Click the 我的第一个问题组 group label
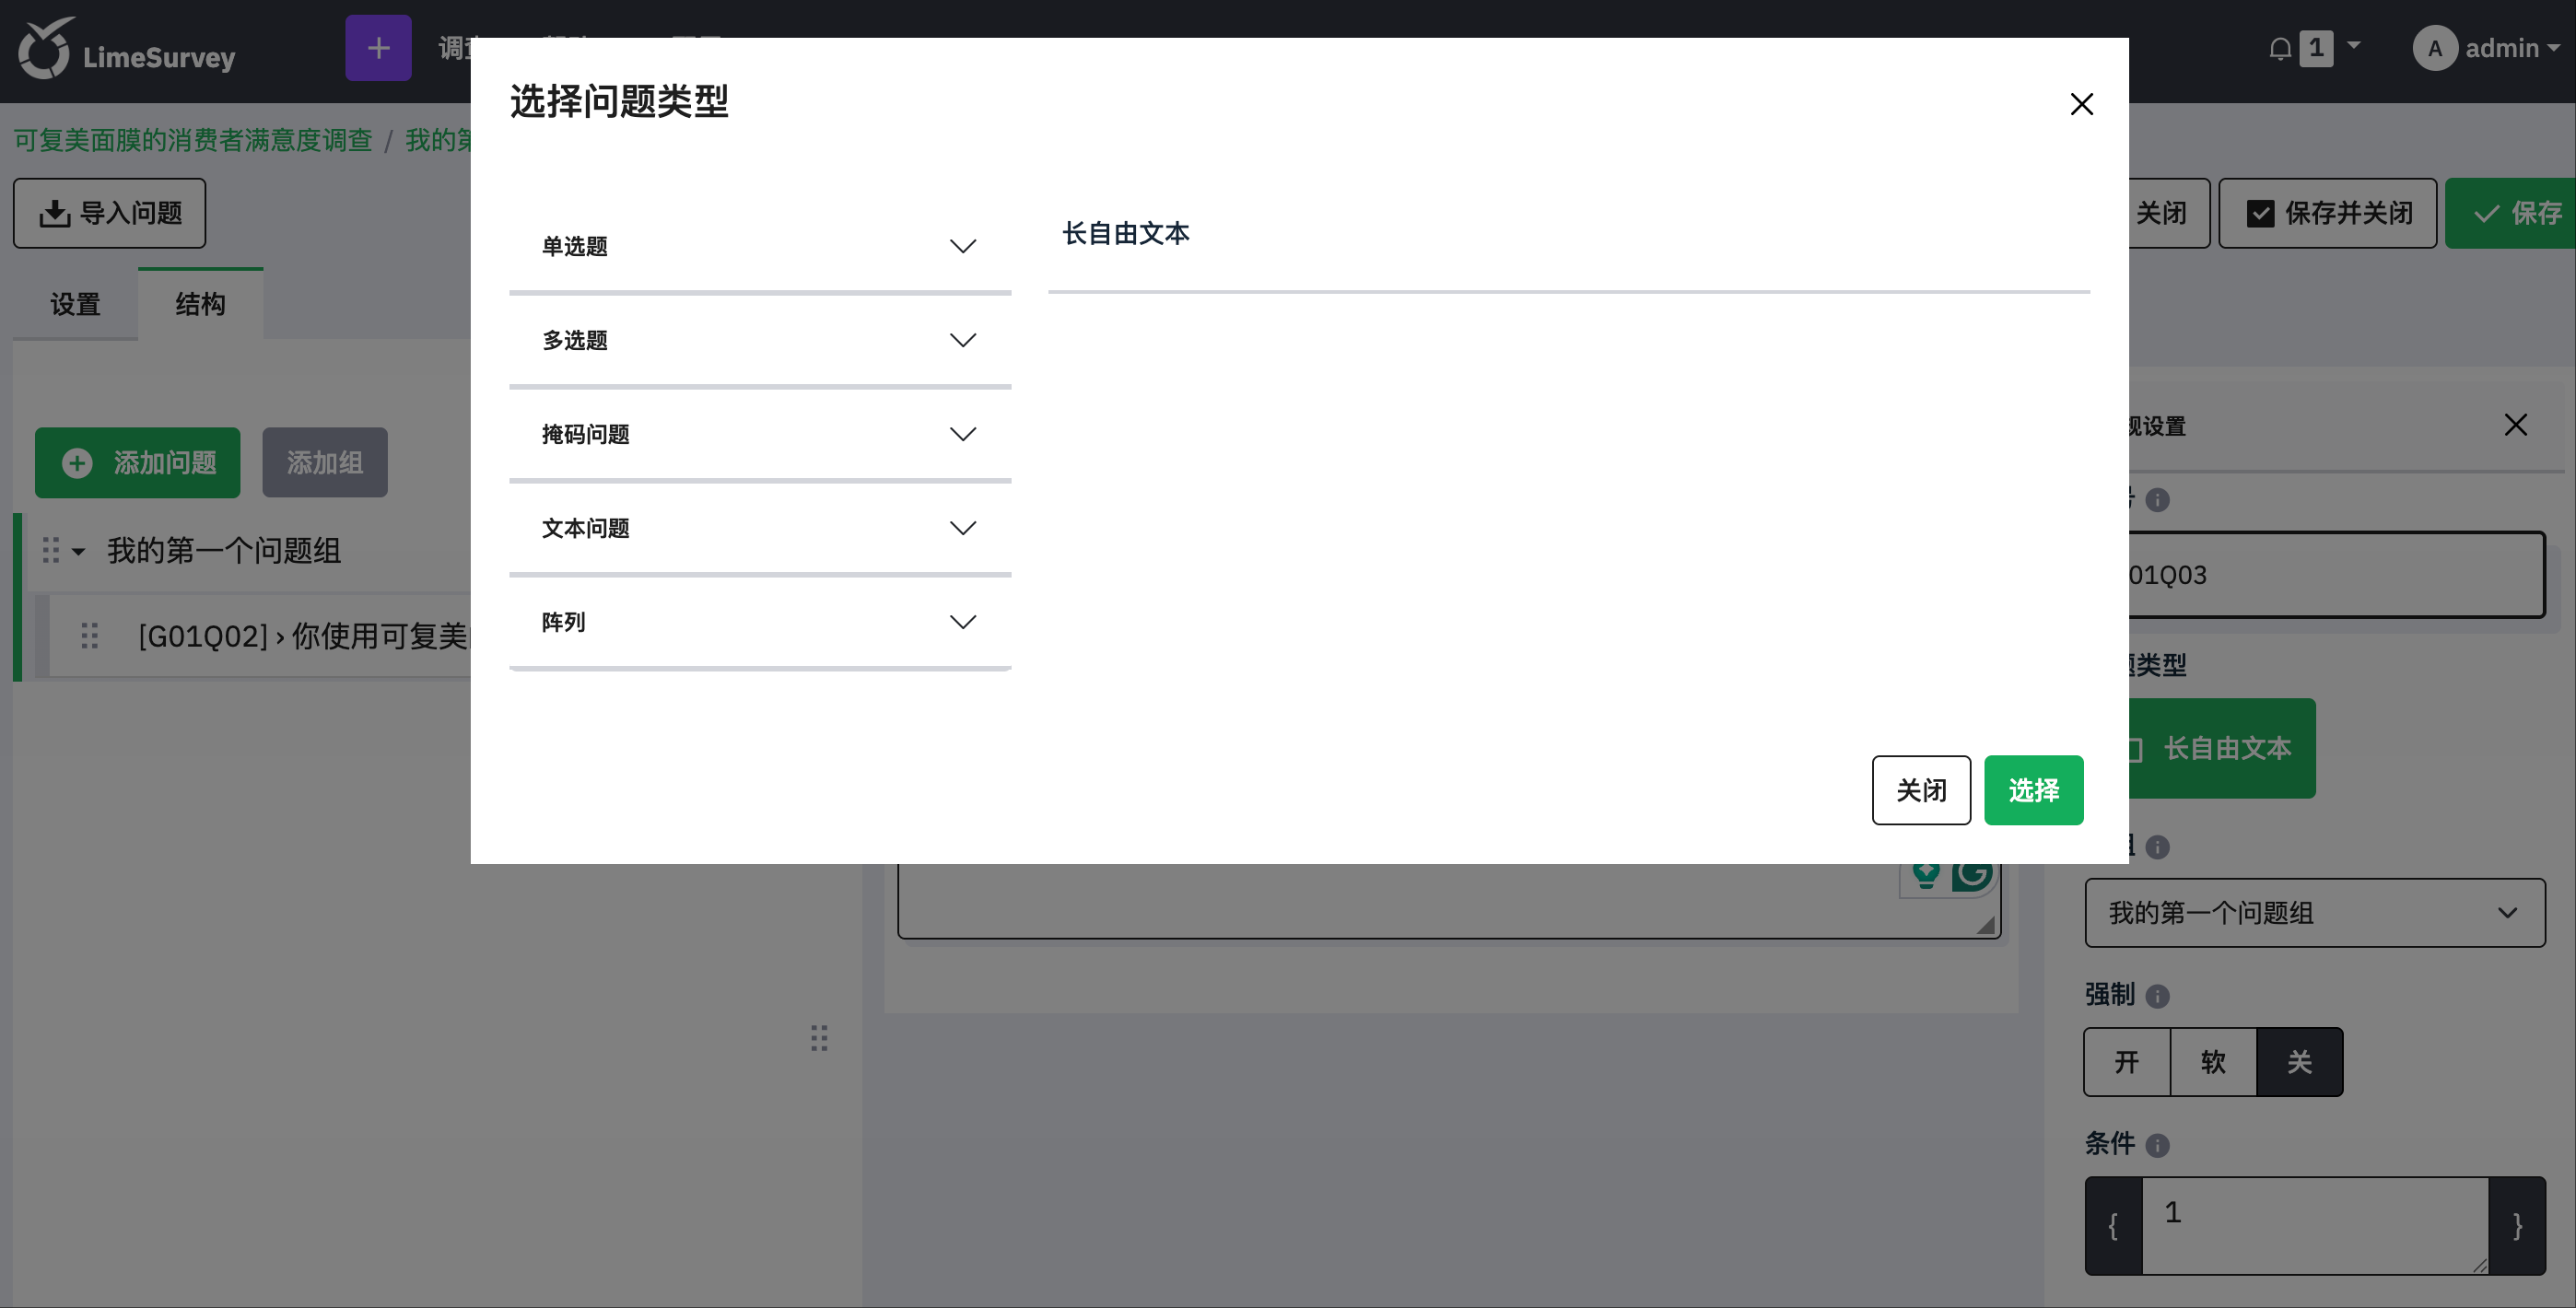The height and width of the screenshot is (1308, 2576). click(224, 550)
